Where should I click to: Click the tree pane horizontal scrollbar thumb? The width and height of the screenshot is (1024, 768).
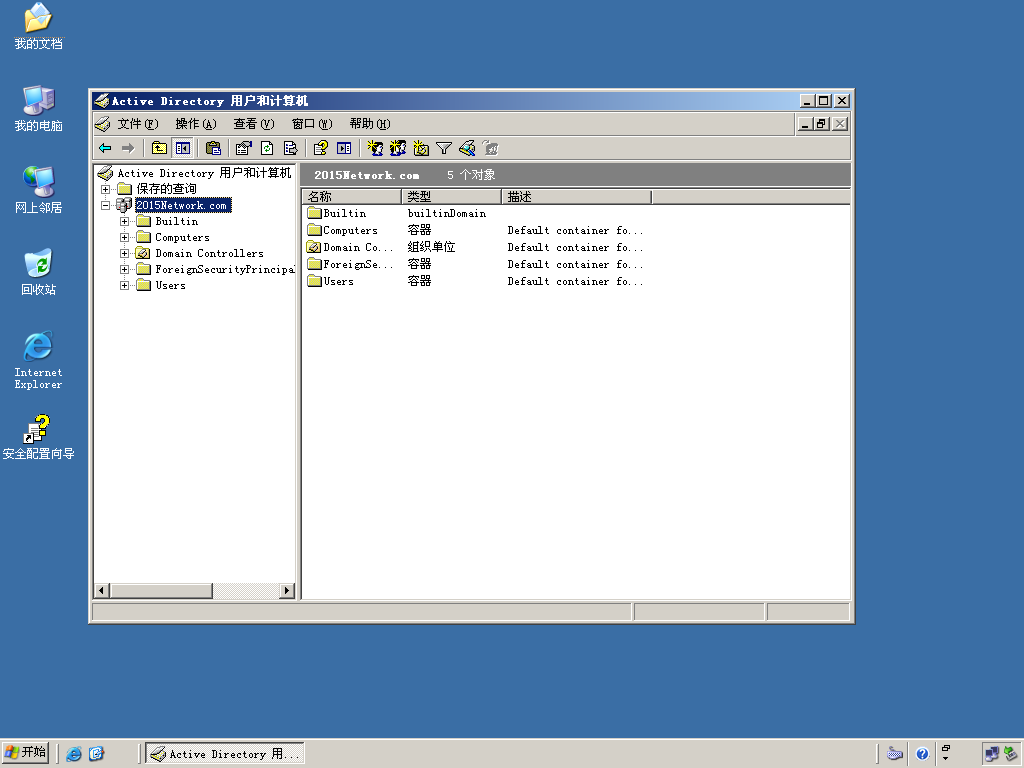[x=161, y=590]
